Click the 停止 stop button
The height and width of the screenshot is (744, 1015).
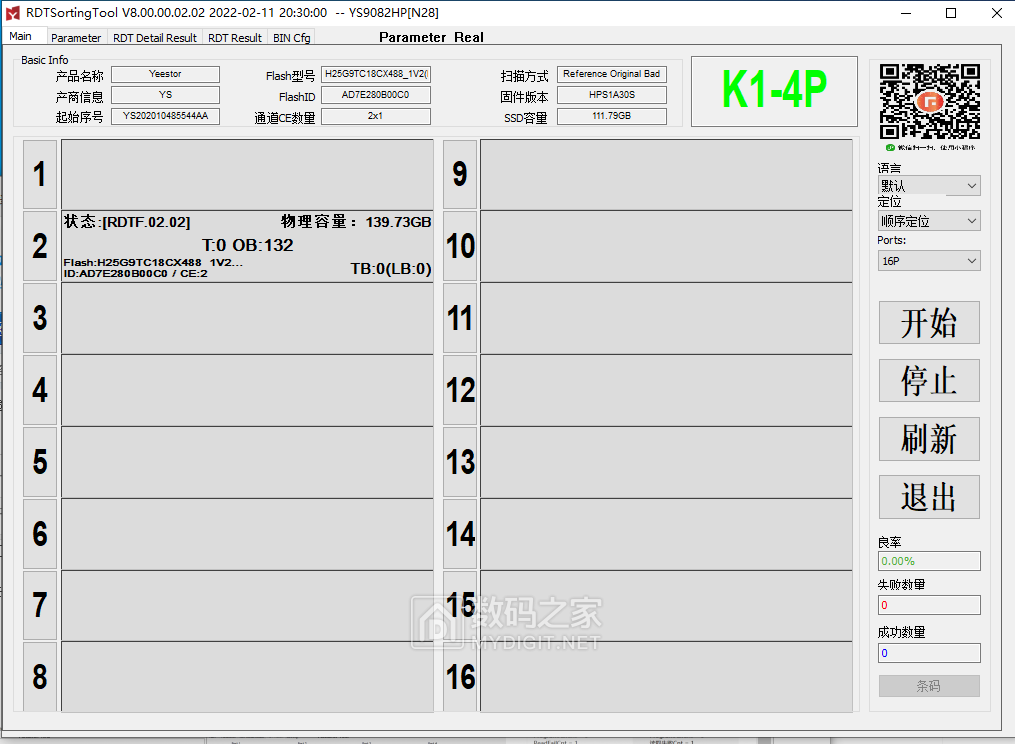coord(928,381)
